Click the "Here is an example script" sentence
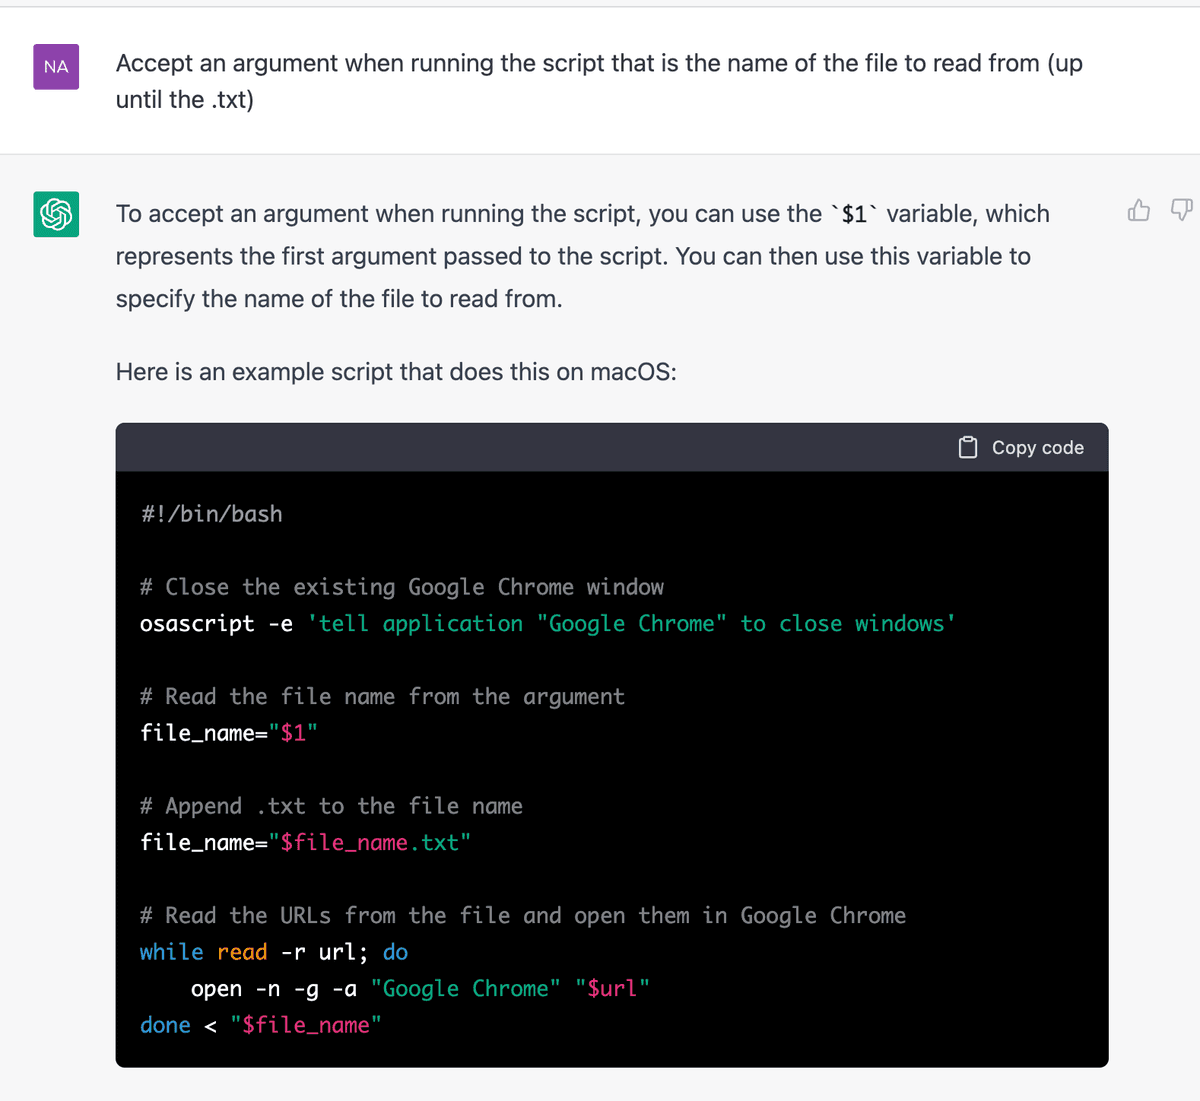The height and width of the screenshot is (1101, 1200). pos(396,372)
